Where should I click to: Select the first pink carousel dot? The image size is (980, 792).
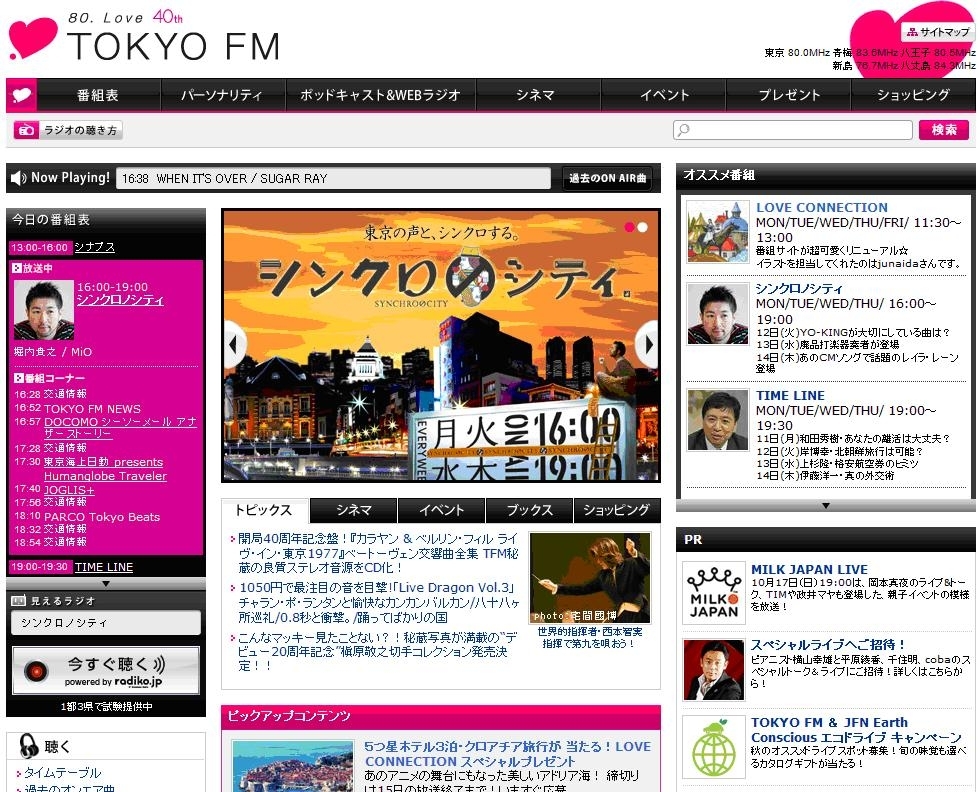(x=629, y=227)
